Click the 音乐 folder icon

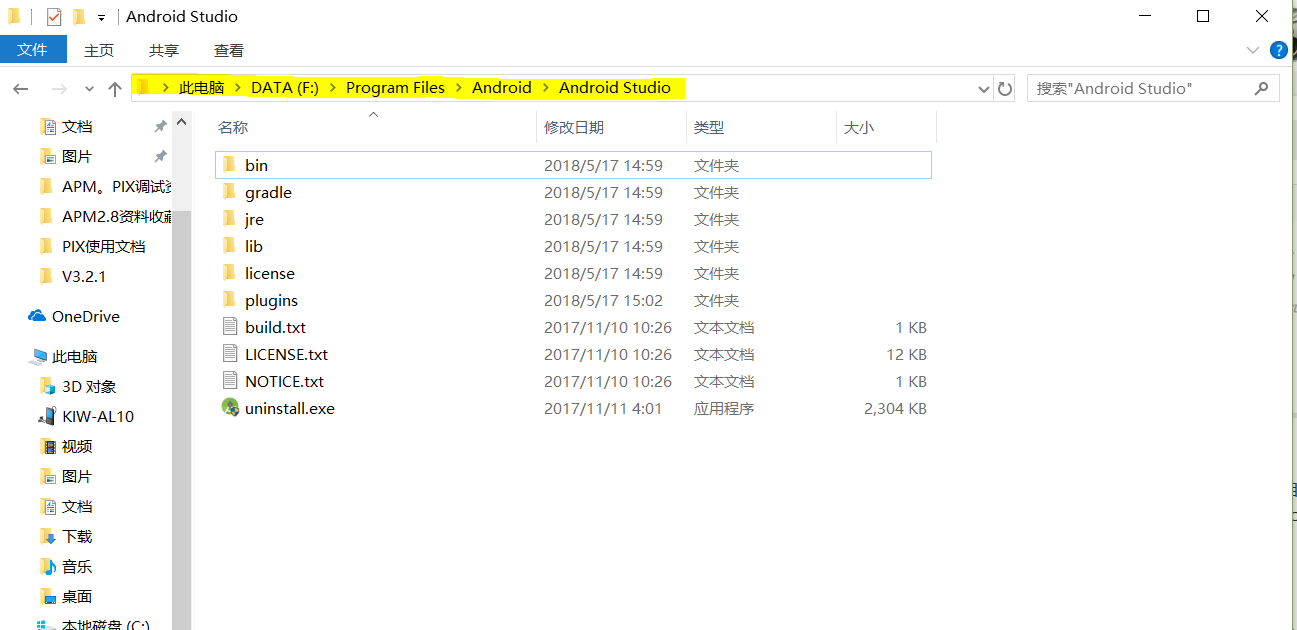click(47, 566)
